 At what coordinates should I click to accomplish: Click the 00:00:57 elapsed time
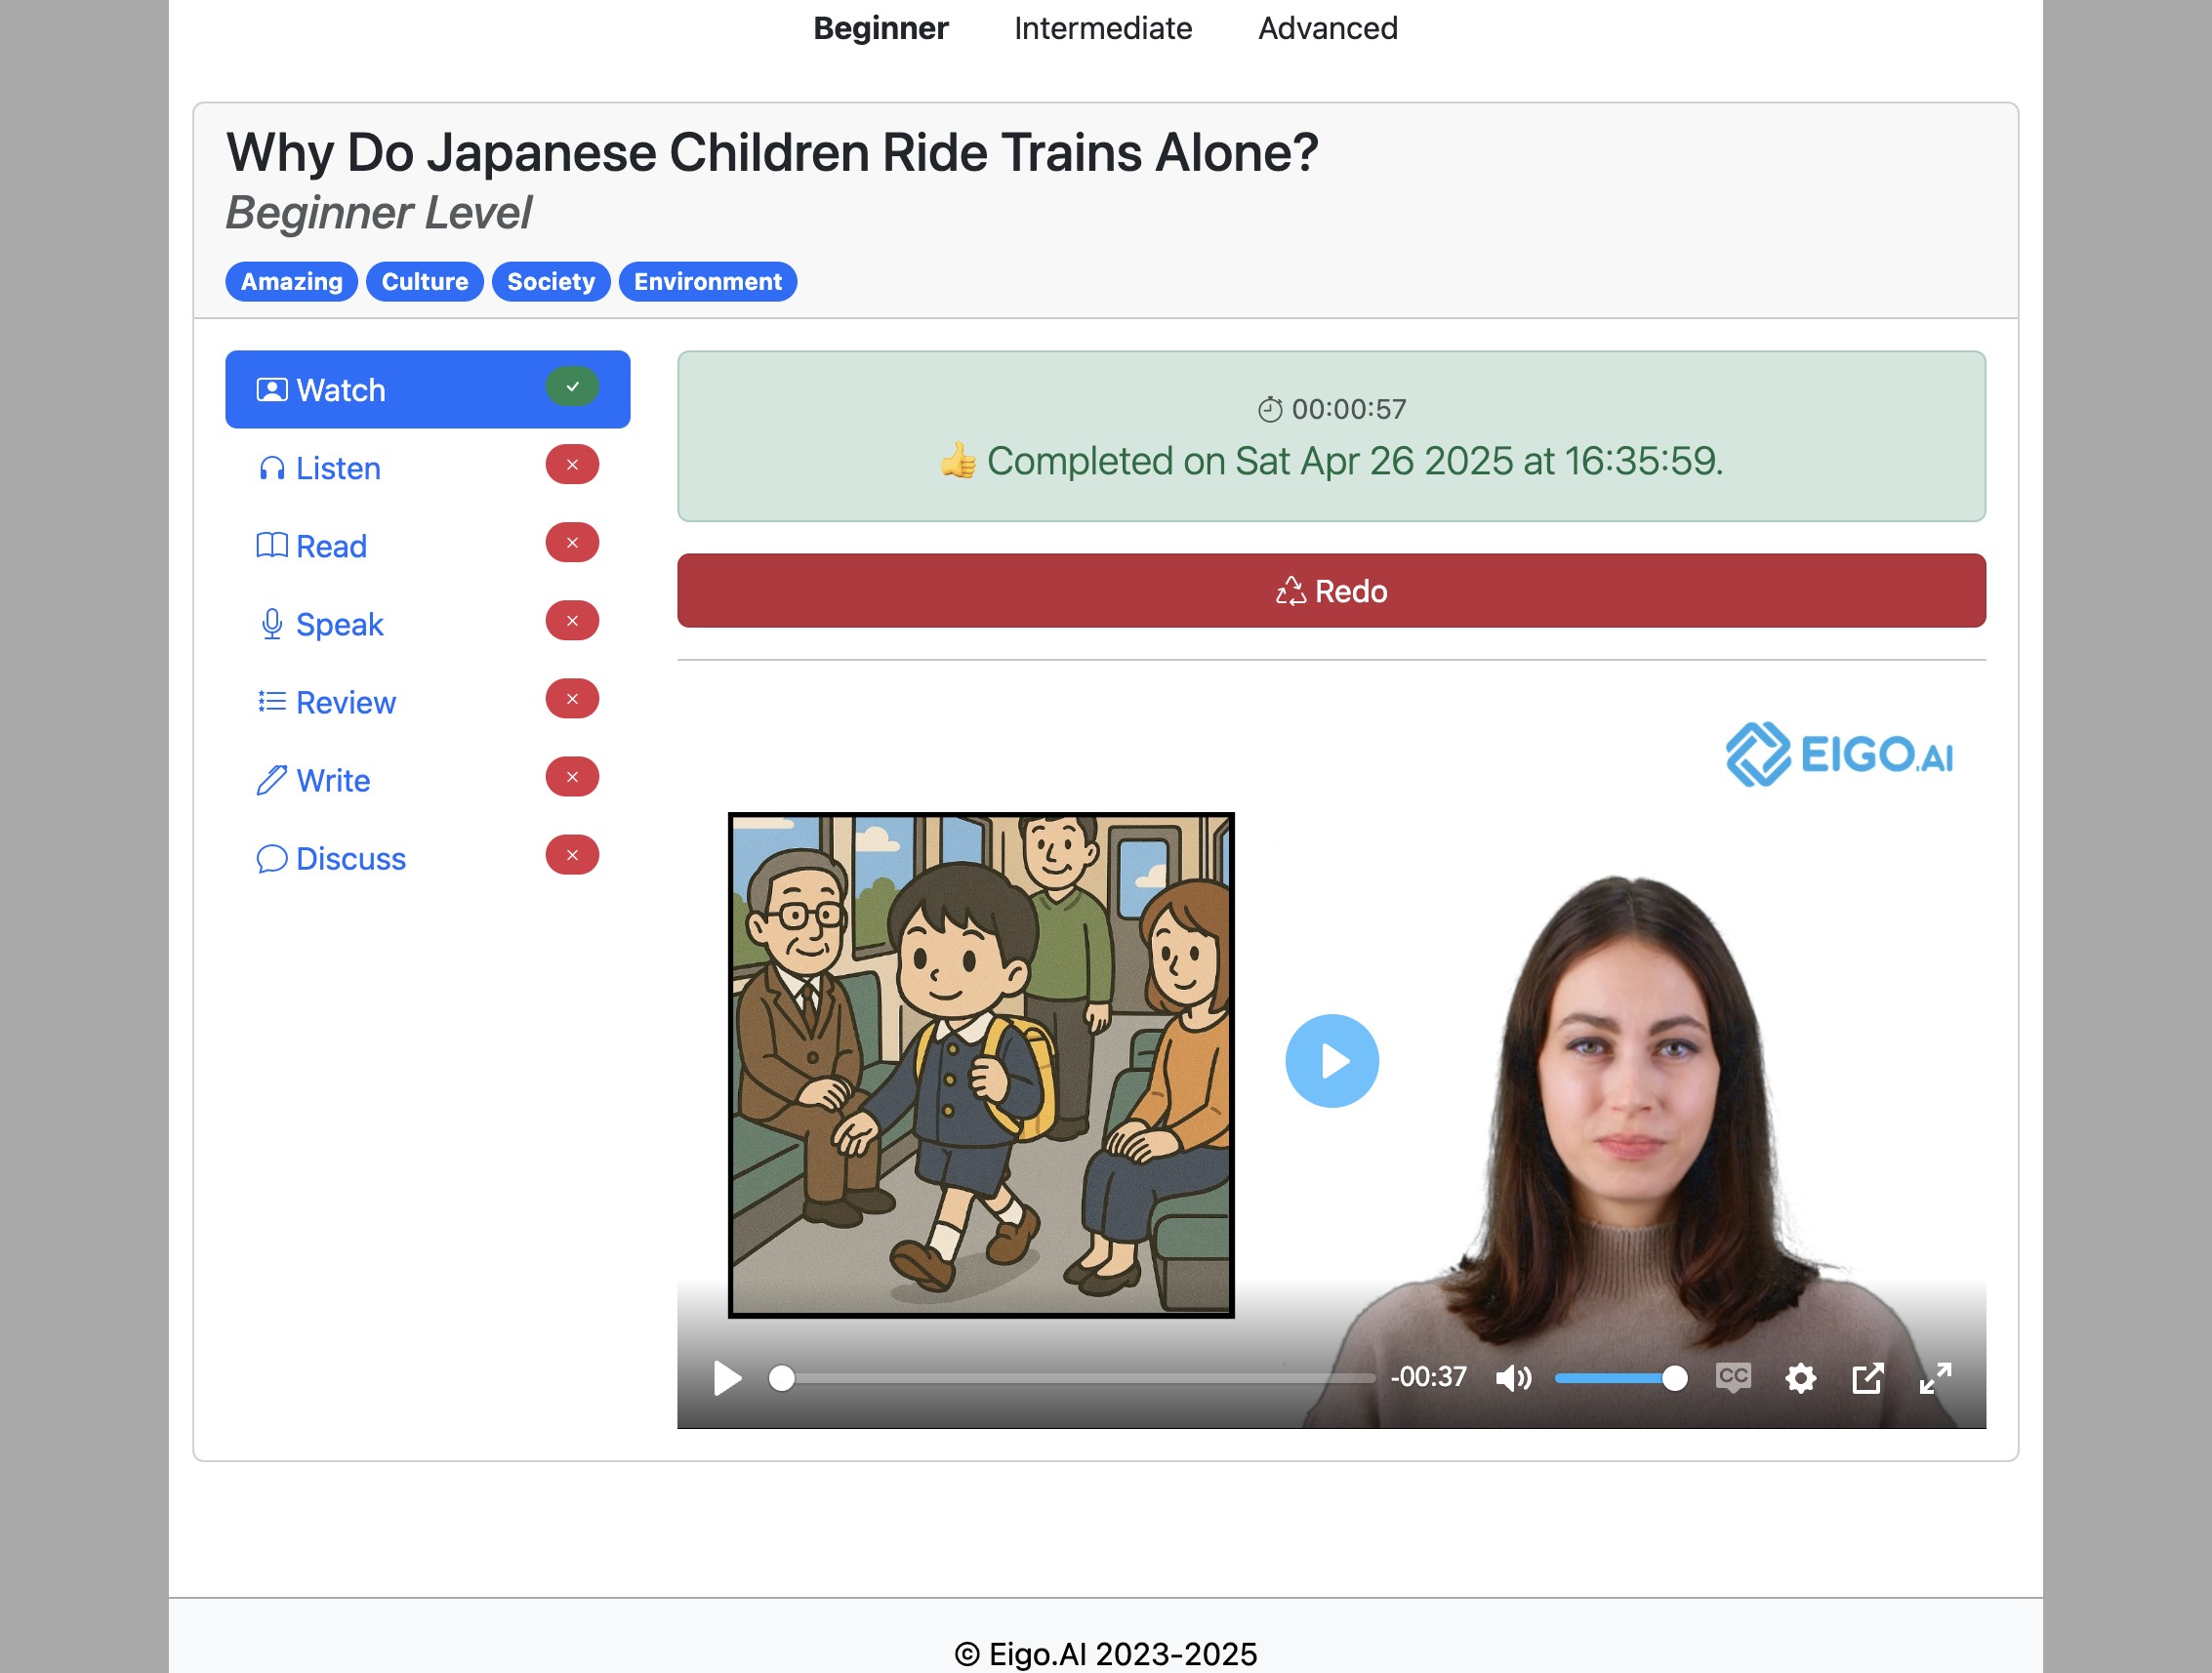click(1348, 409)
